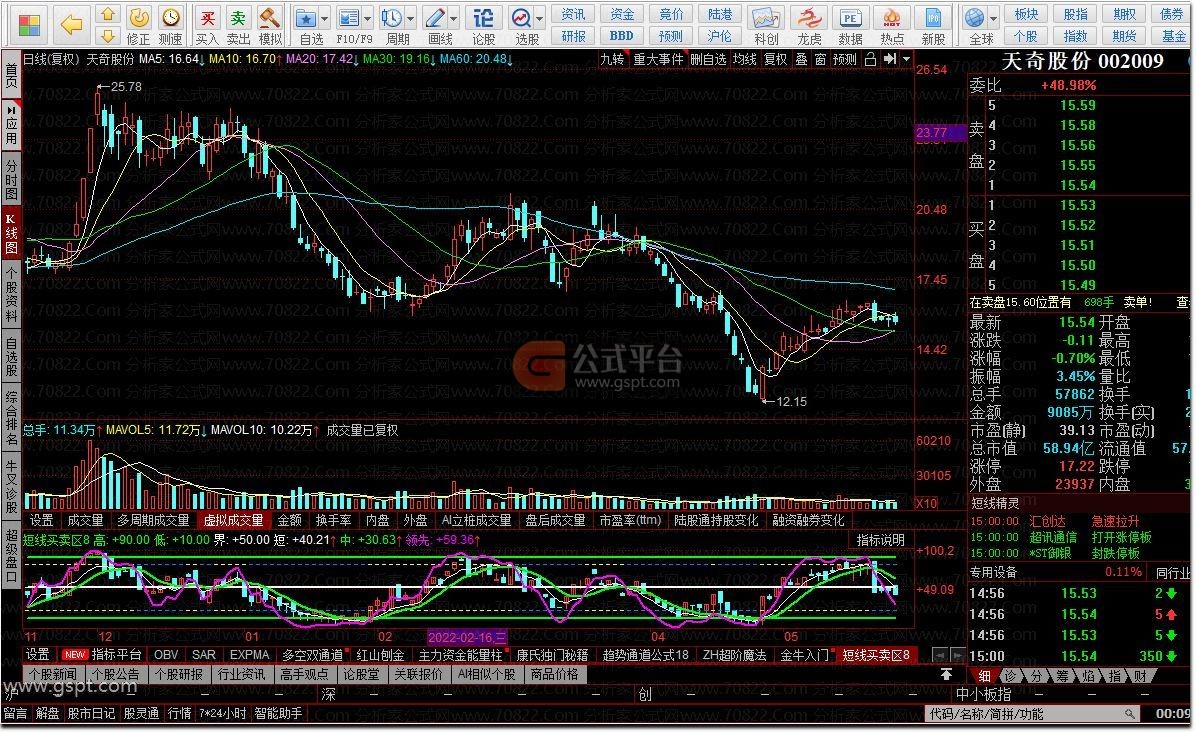
Task: Select the 画线 pencil drawing tool
Action: tap(436, 18)
